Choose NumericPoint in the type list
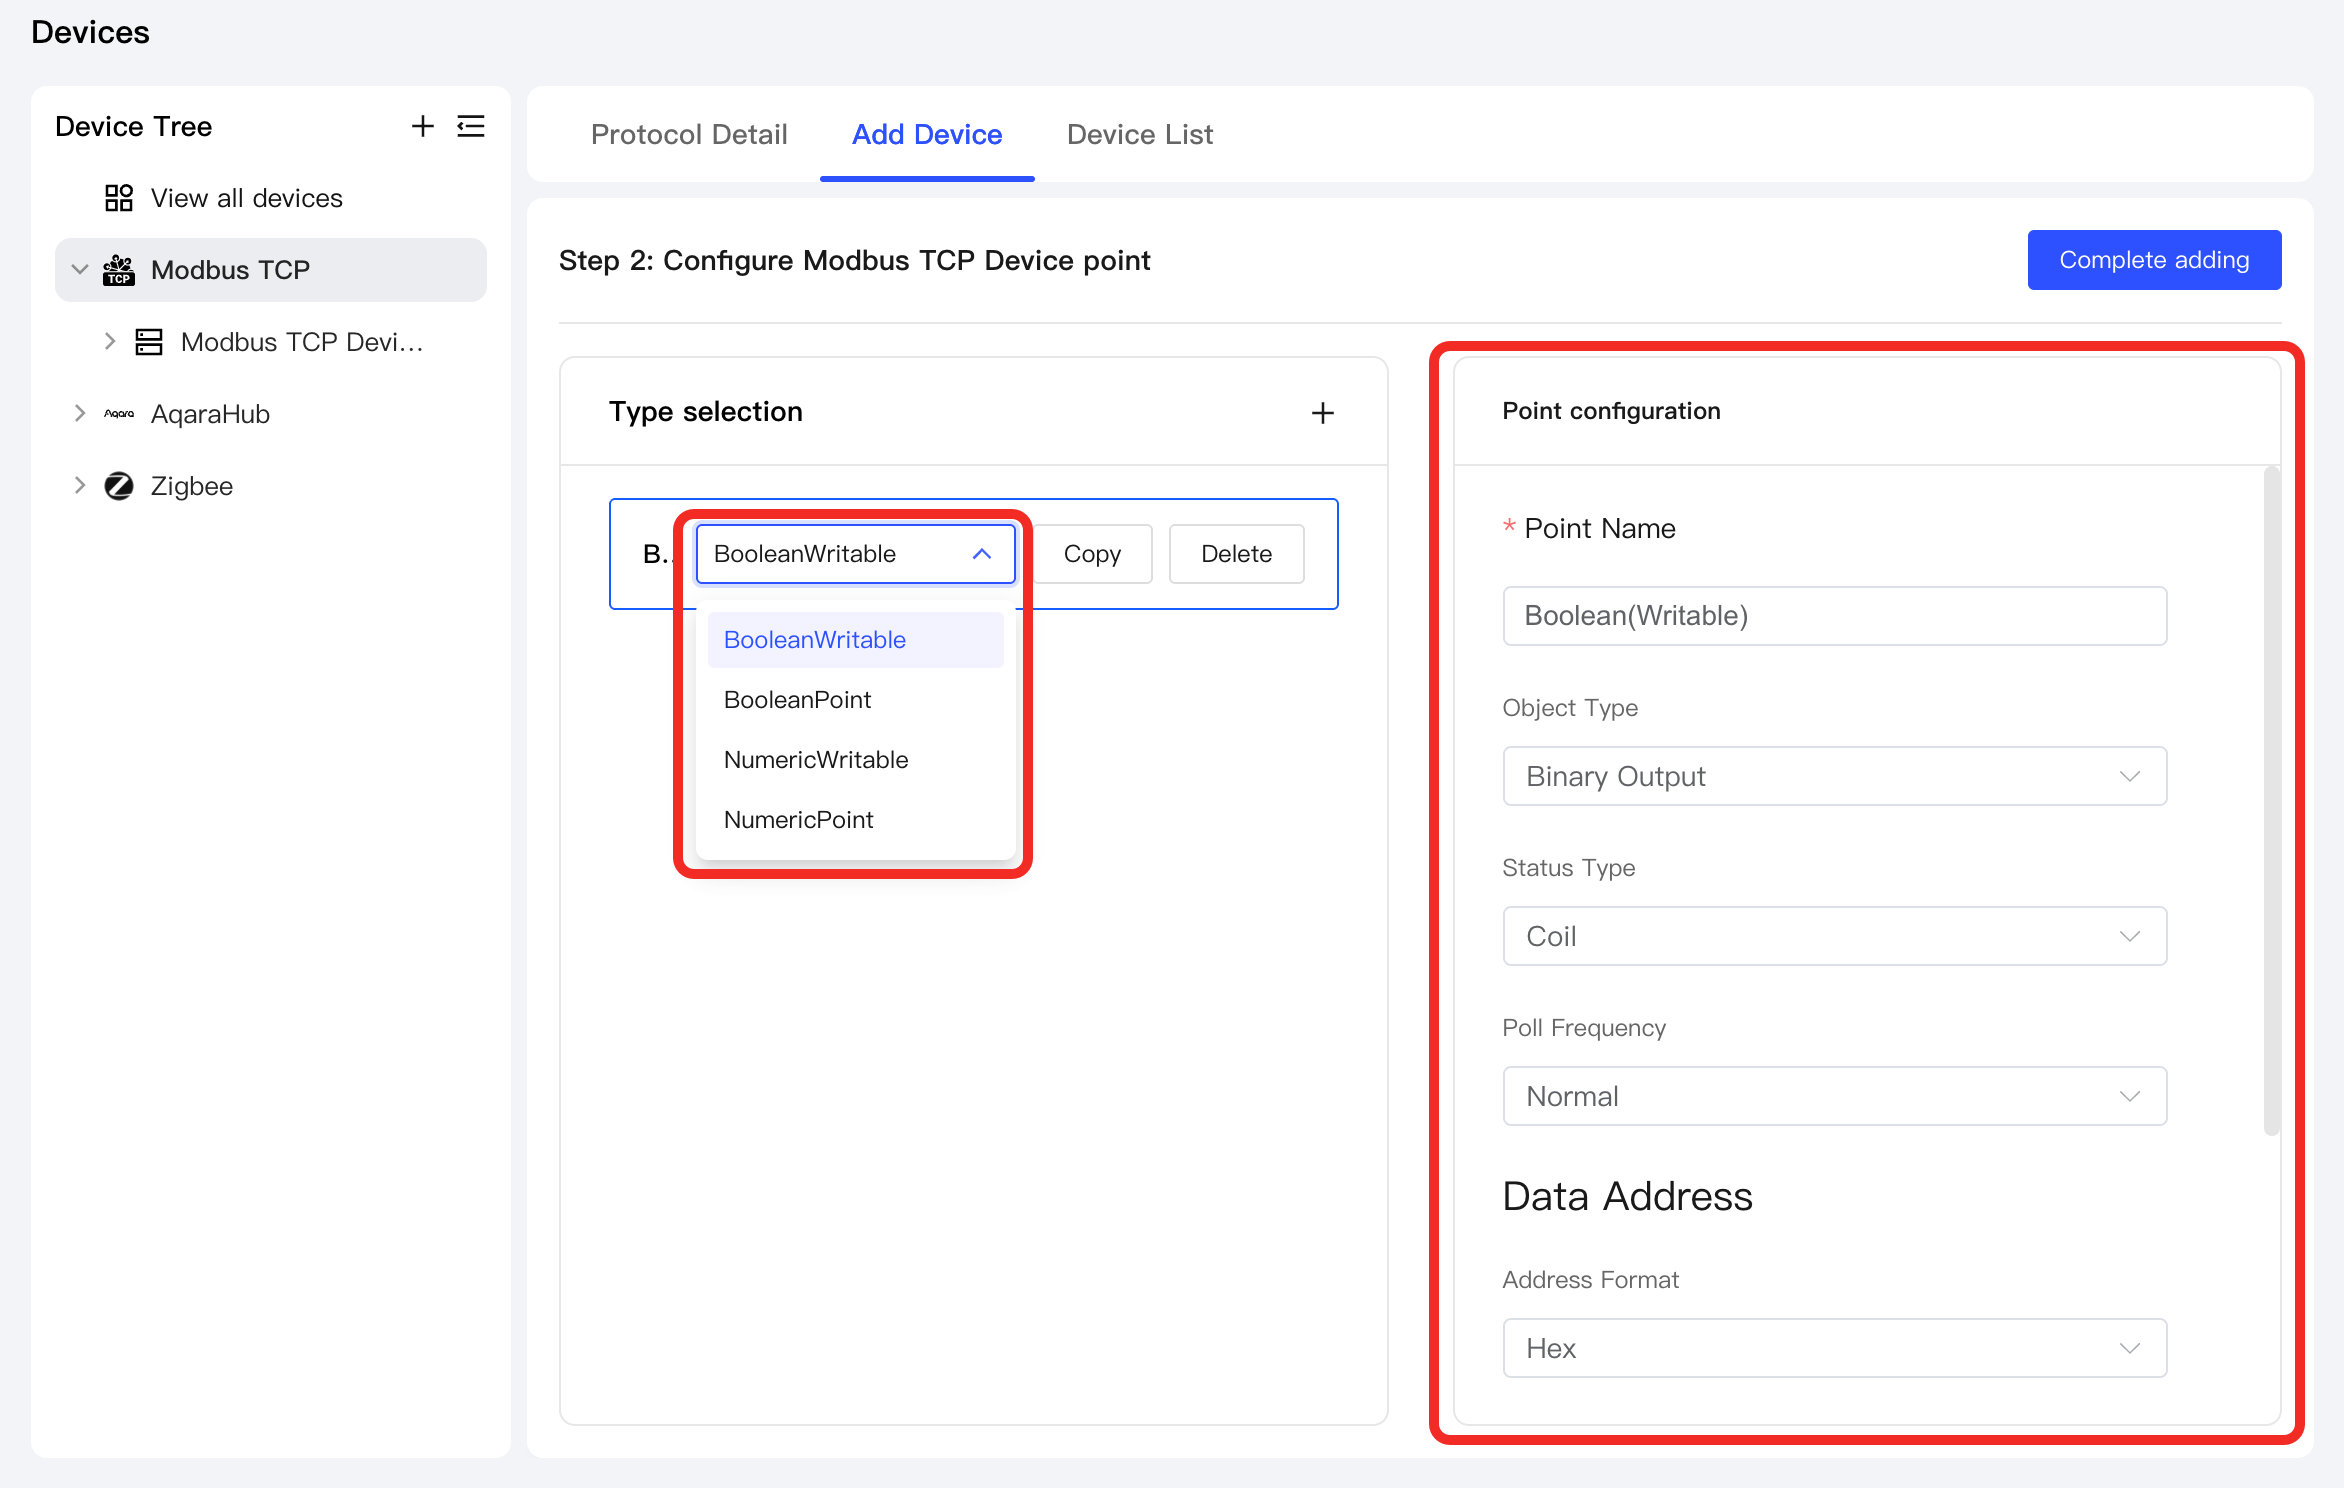 (x=856, y=820)
